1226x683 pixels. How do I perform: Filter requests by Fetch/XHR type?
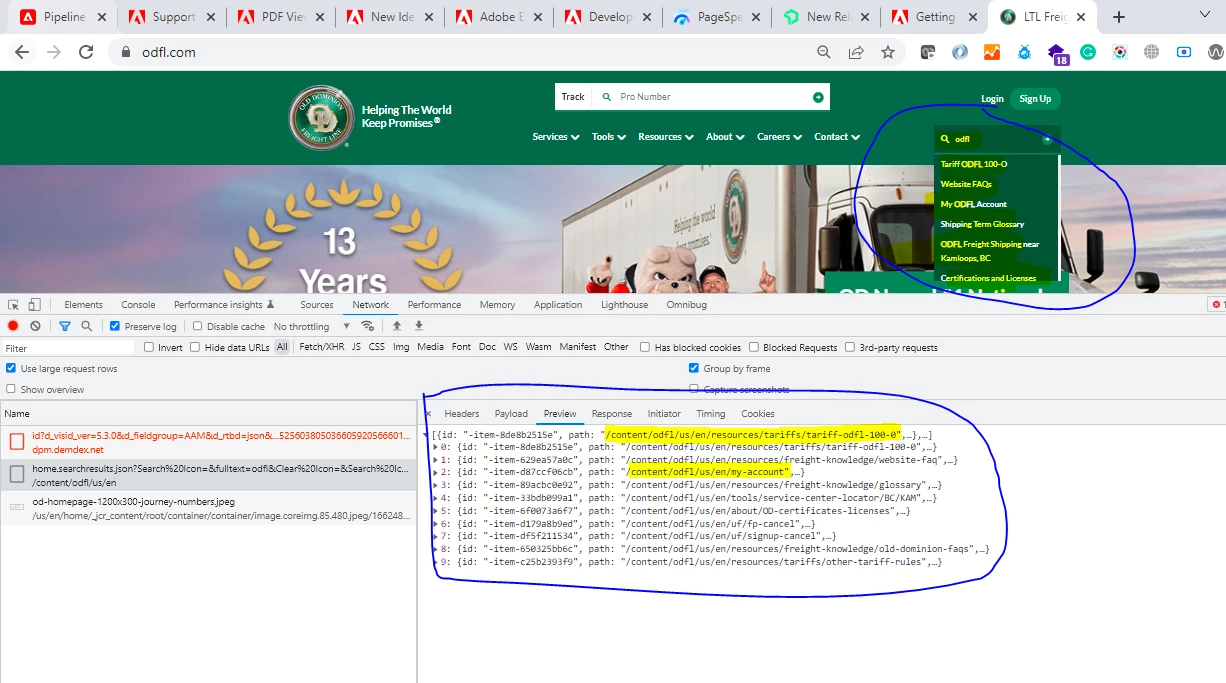pyautogui.click(x=322, y=347)
